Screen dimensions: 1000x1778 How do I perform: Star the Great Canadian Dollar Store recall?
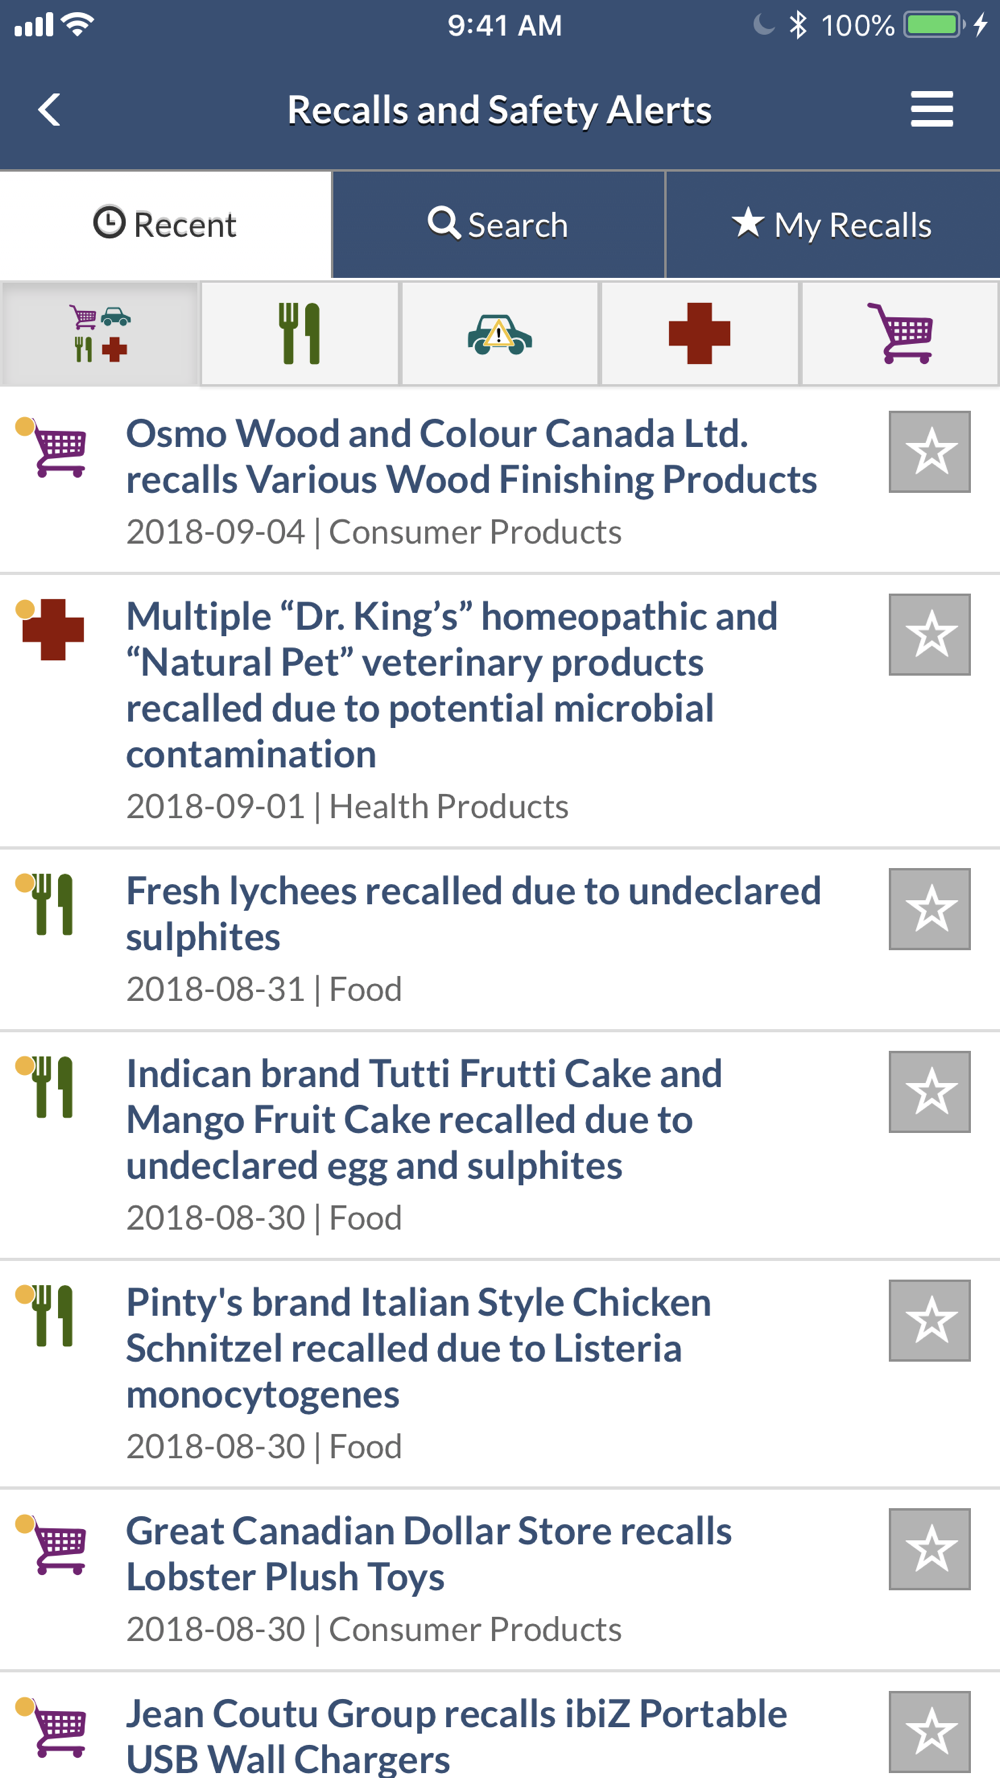pyautogui.click(x=930, y=1549)
